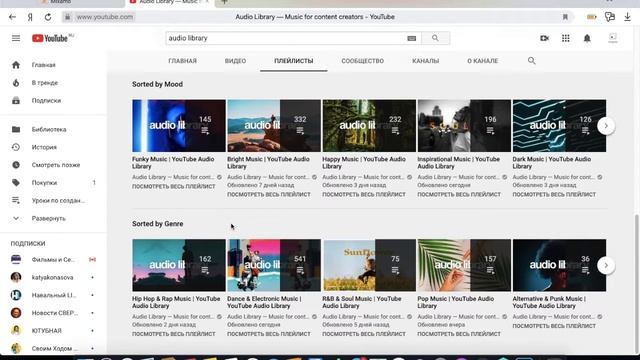The width and height of the screenshot is (640, 360).
Task: Select the ПЛЕЙЛИСТЫ channel tab
Action: [x=293, y=61]
